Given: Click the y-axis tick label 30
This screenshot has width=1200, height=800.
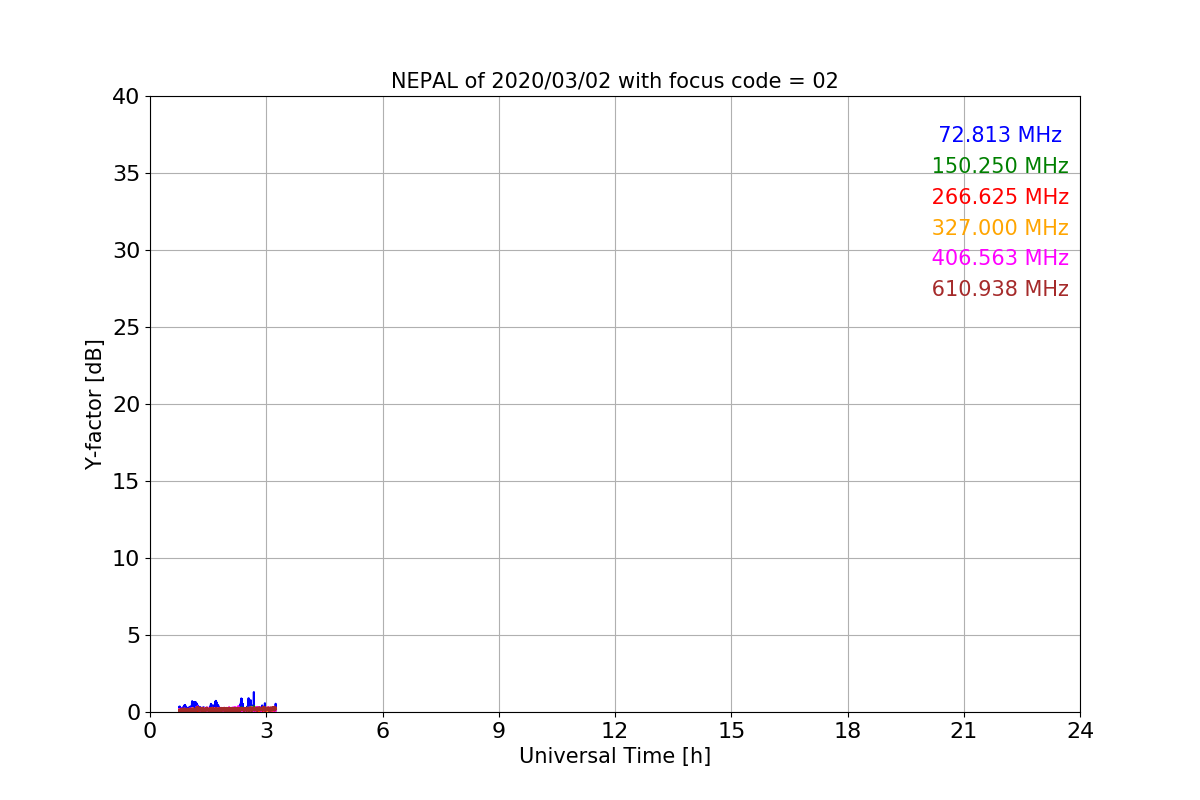Looking at the screenshot, I should click(x=125, y=251).
